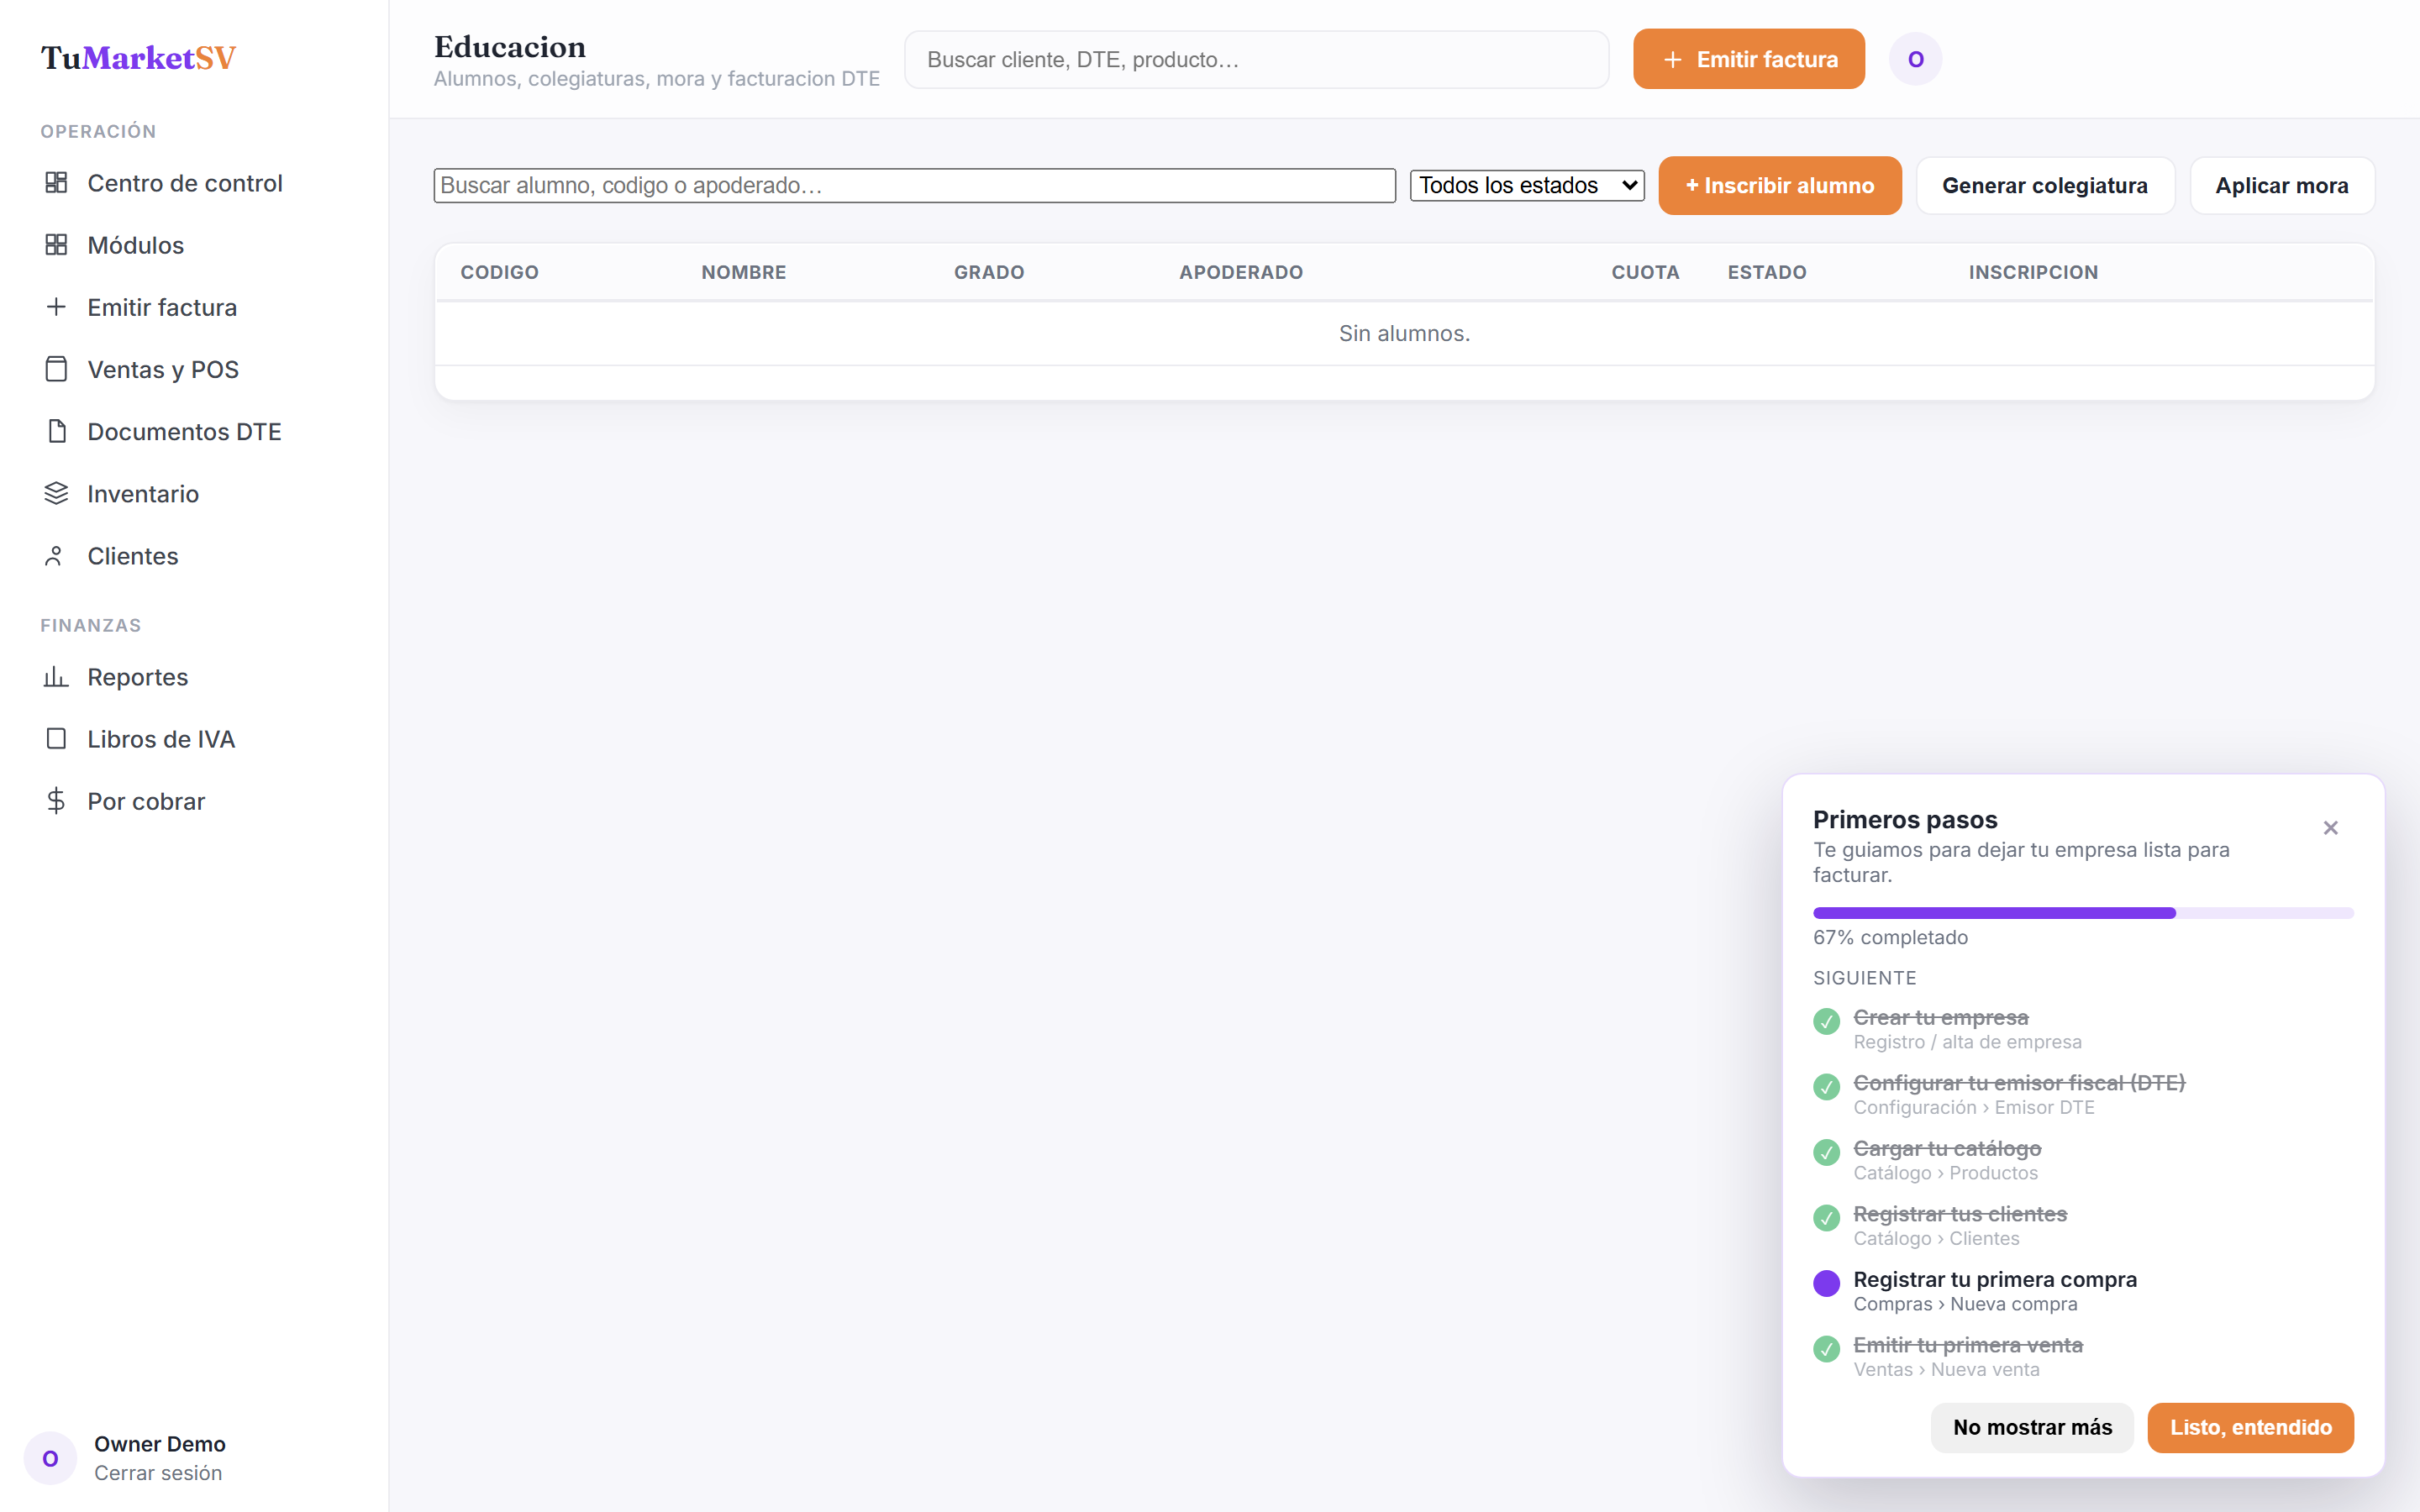Click the GRADO column header
Viewport: 2420px width, 1512px height.
tap(988, 272)
